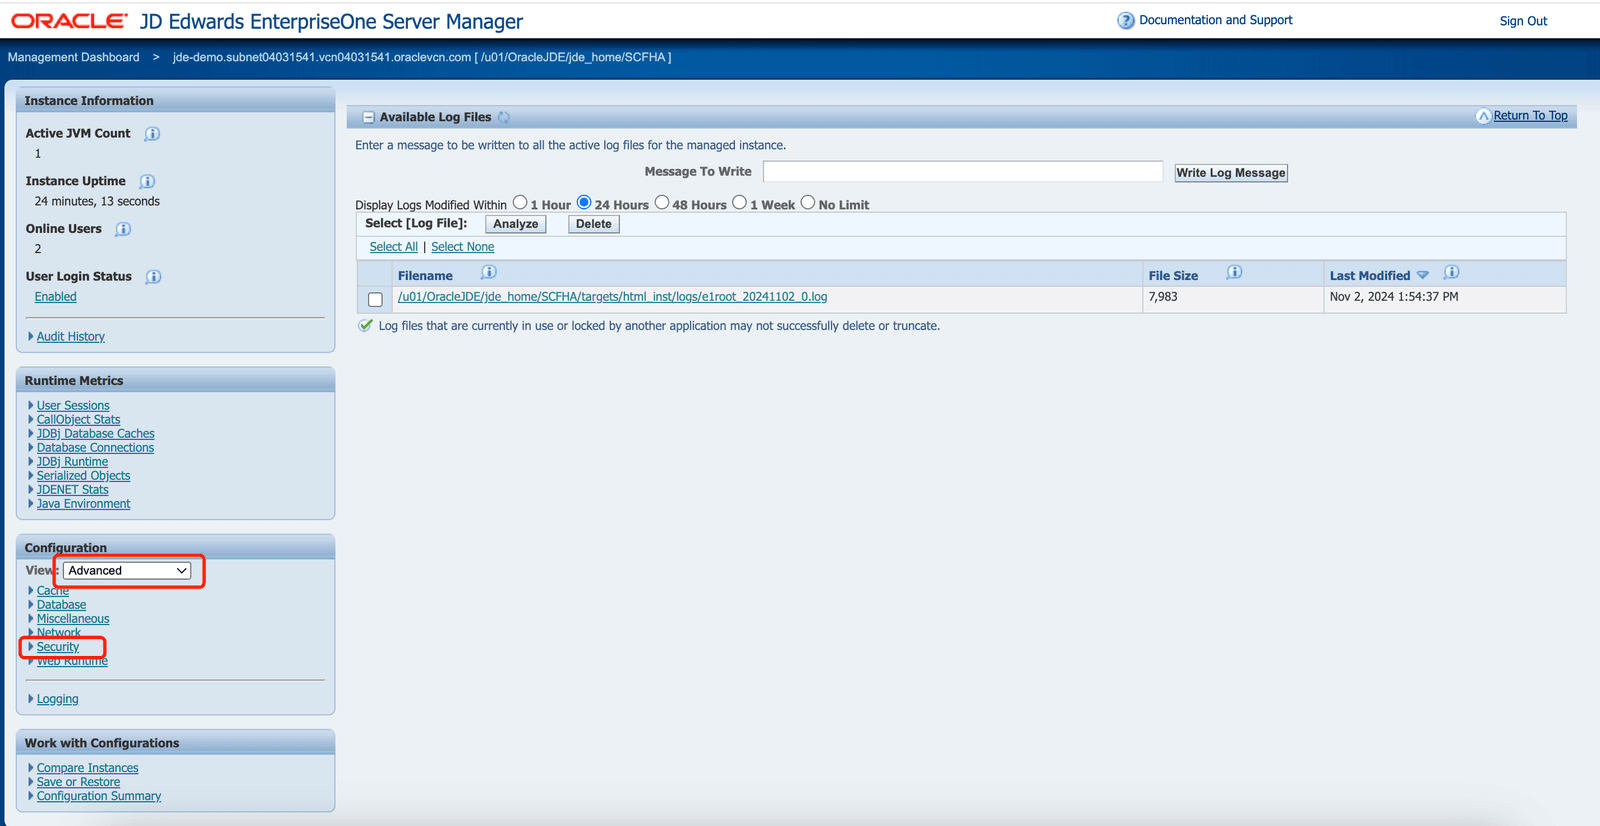Screen dimensions: 1600x826
Task: Check the e1root log file checkbox
Action: 375,299
